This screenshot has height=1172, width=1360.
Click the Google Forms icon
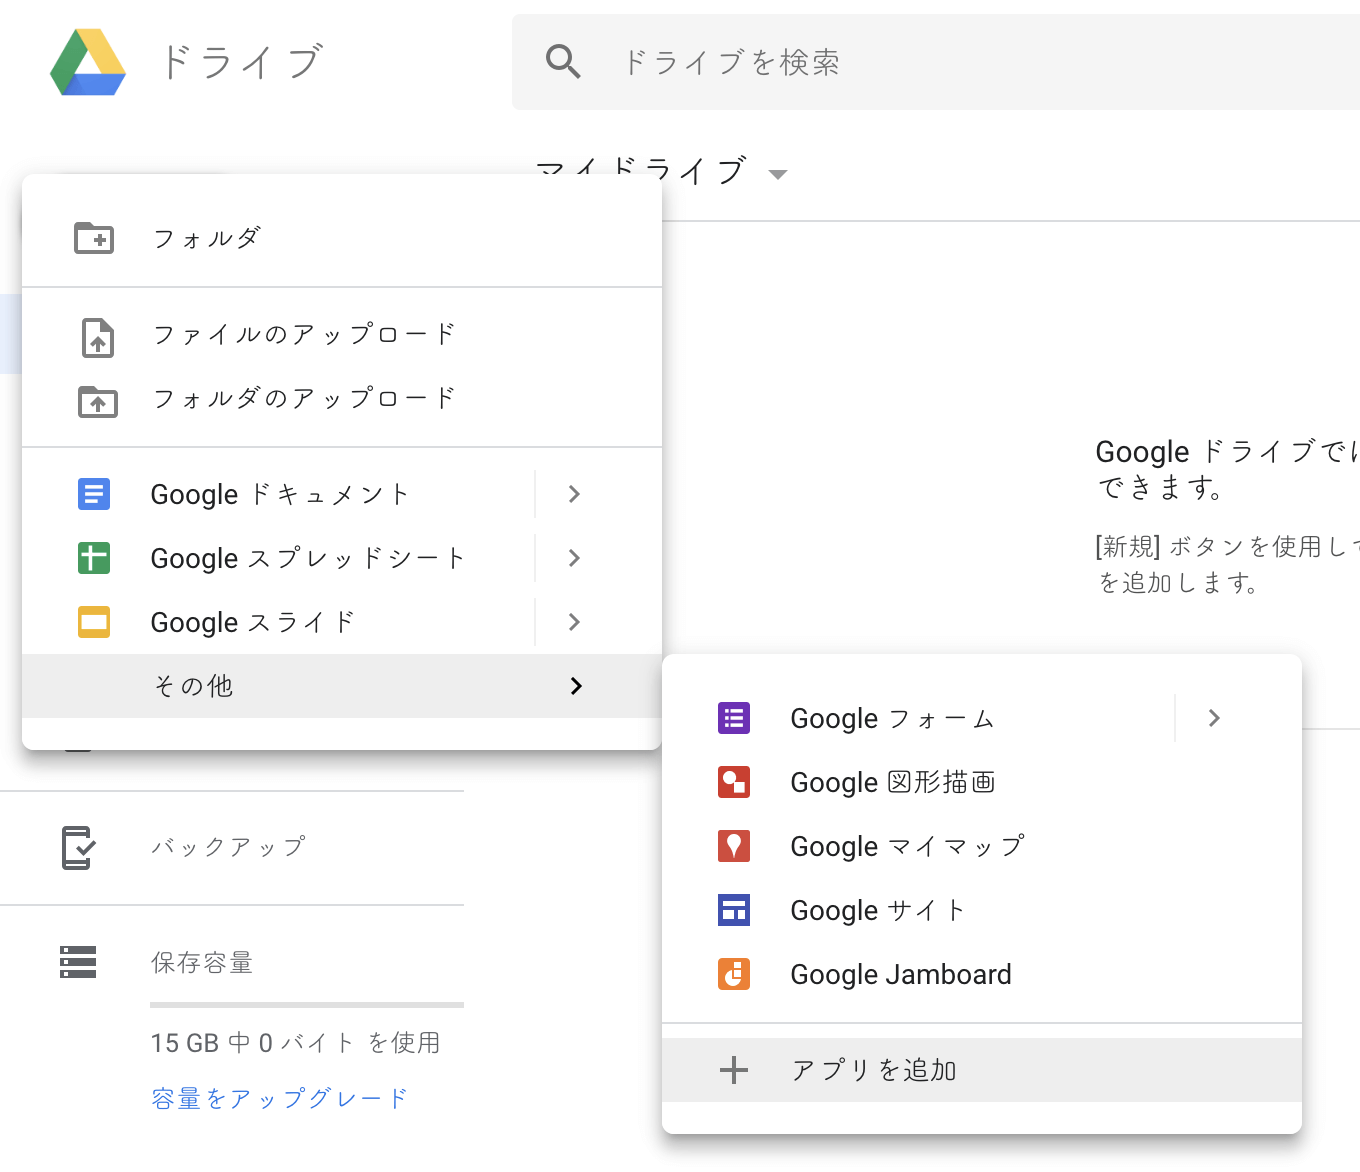coord(734,718)
